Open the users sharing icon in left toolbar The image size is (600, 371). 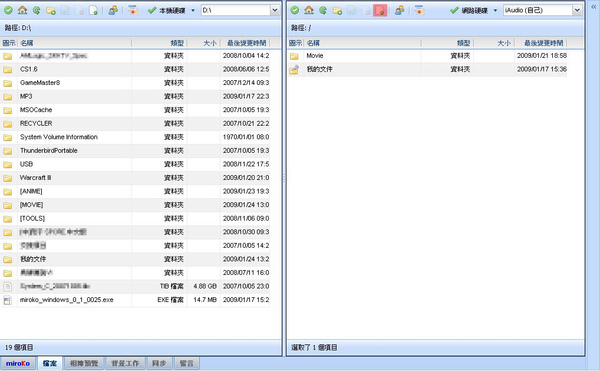pyautogui.click(x=113, y=10)
